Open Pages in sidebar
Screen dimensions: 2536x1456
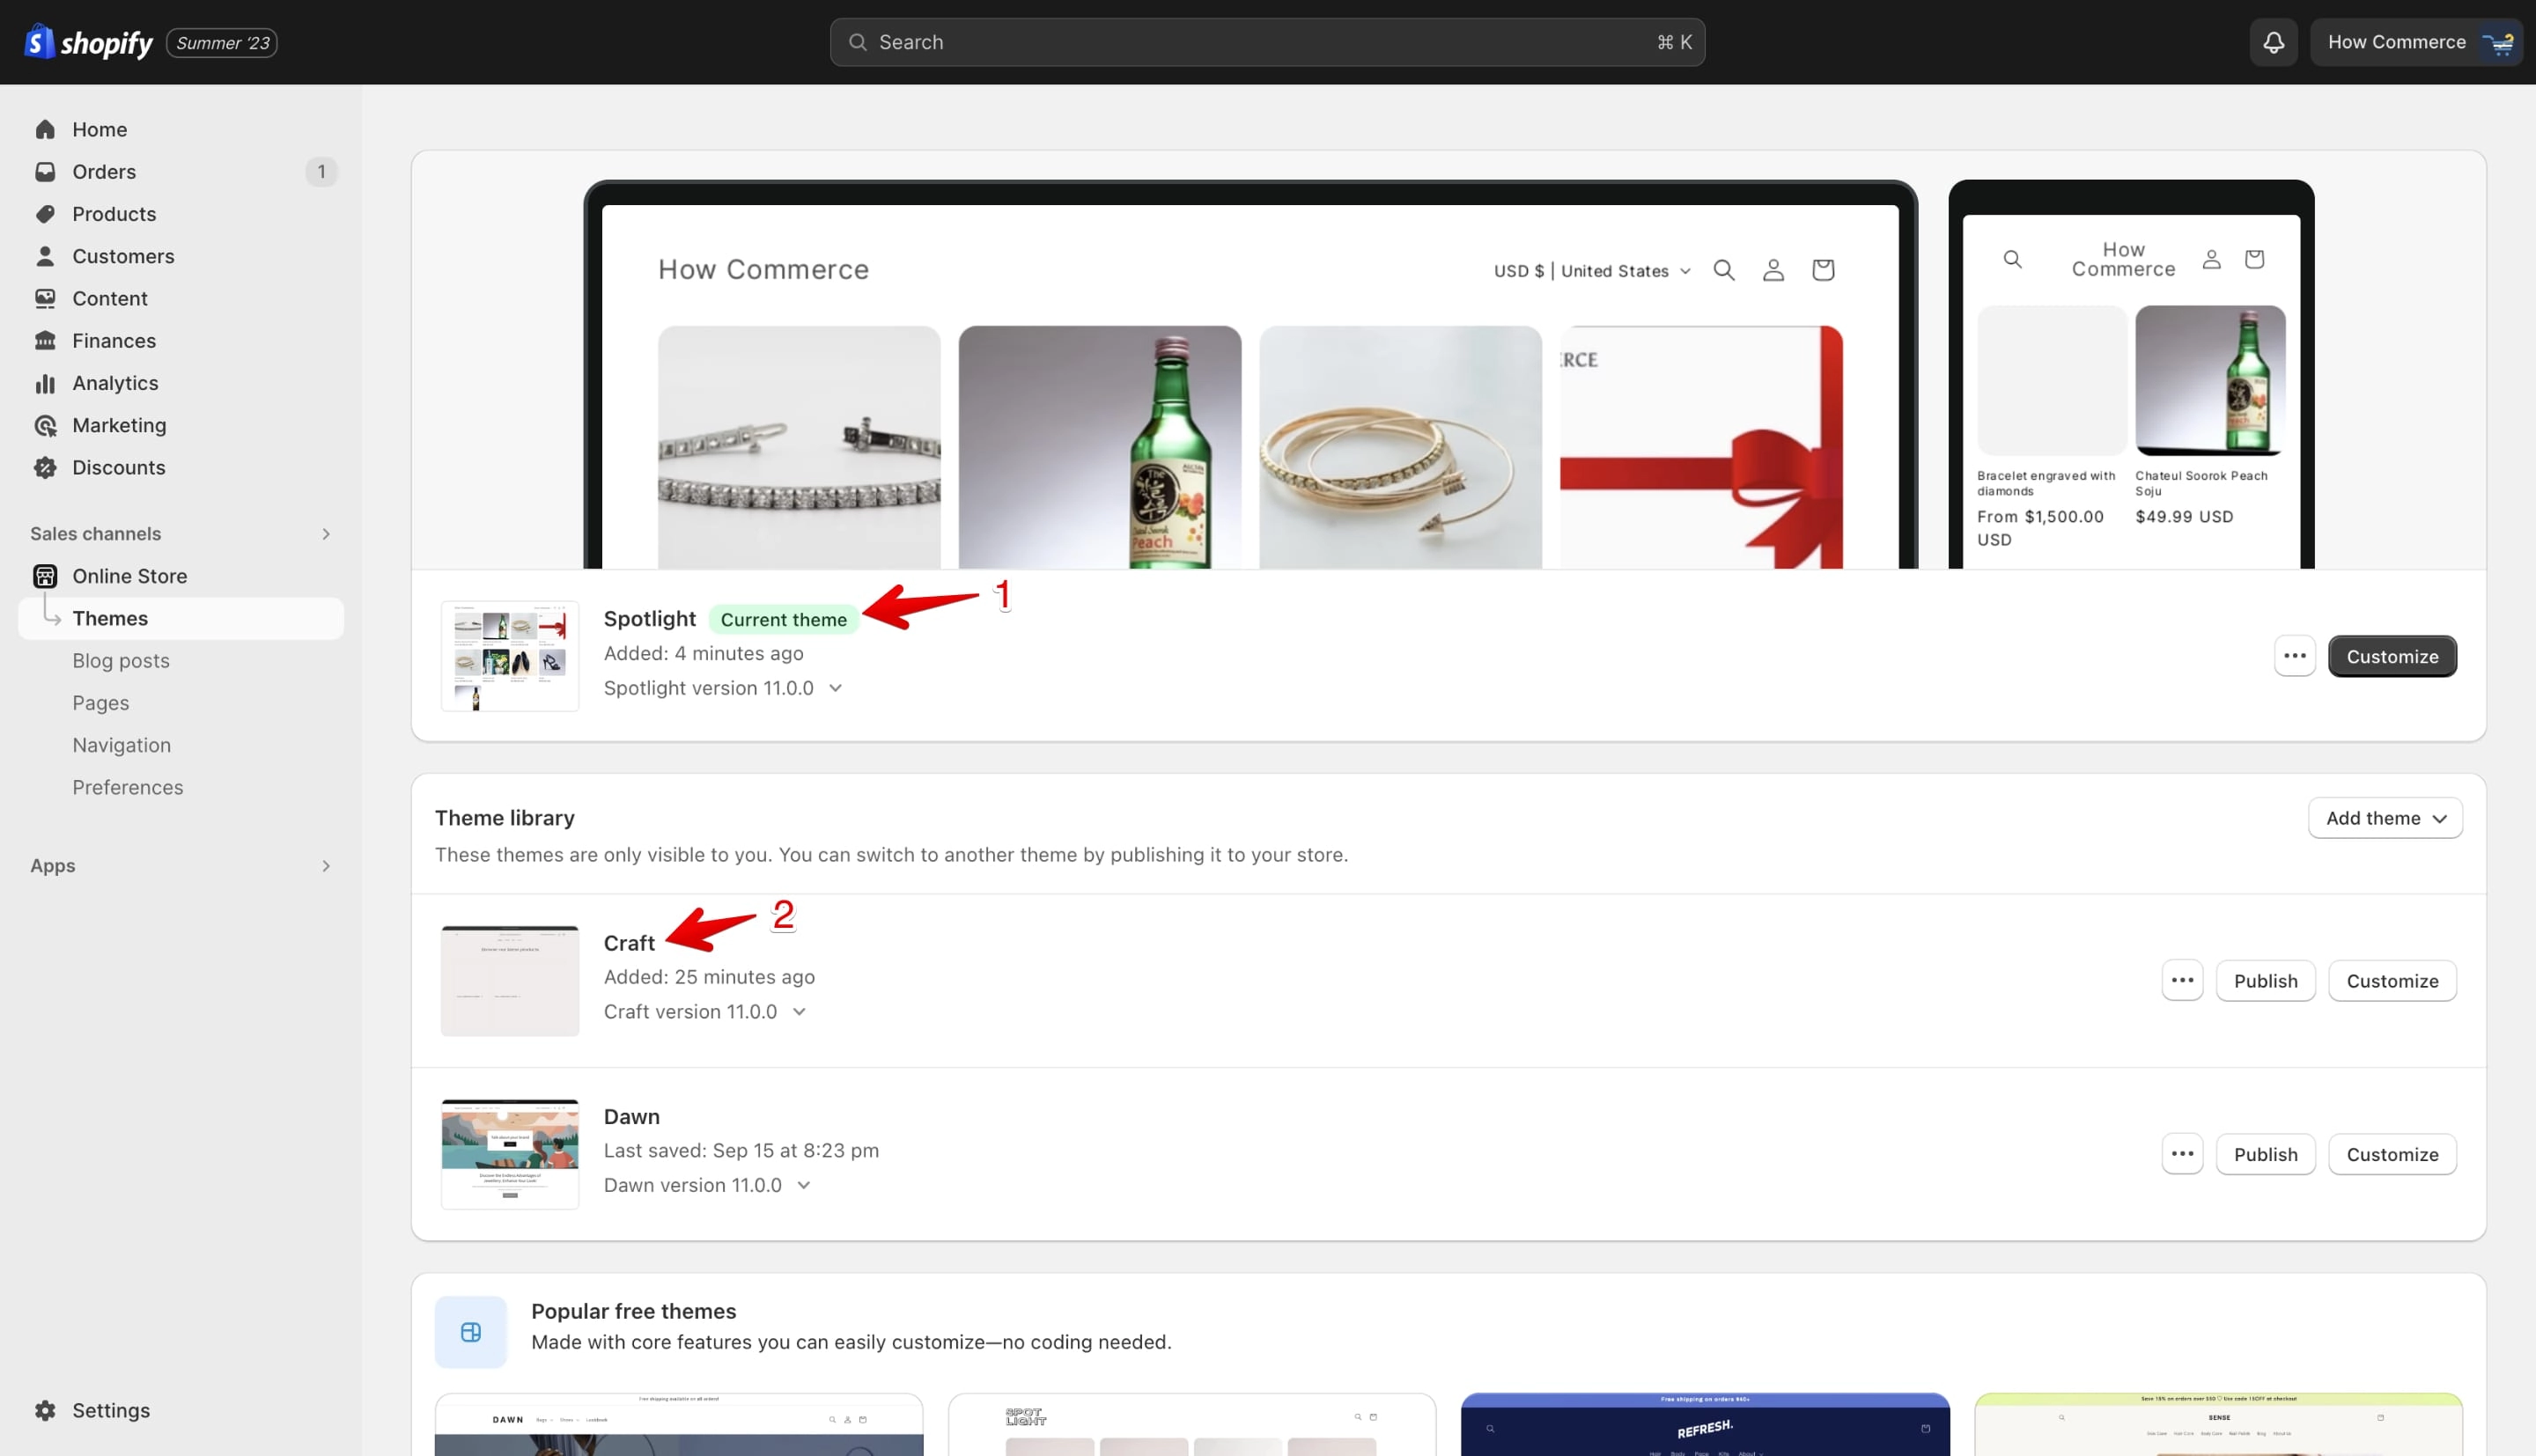[x=100, y=703]
